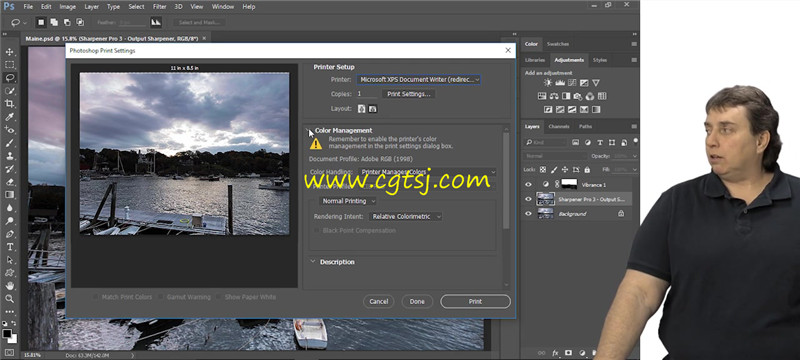Add a Levels adjustment

point(560,83)
